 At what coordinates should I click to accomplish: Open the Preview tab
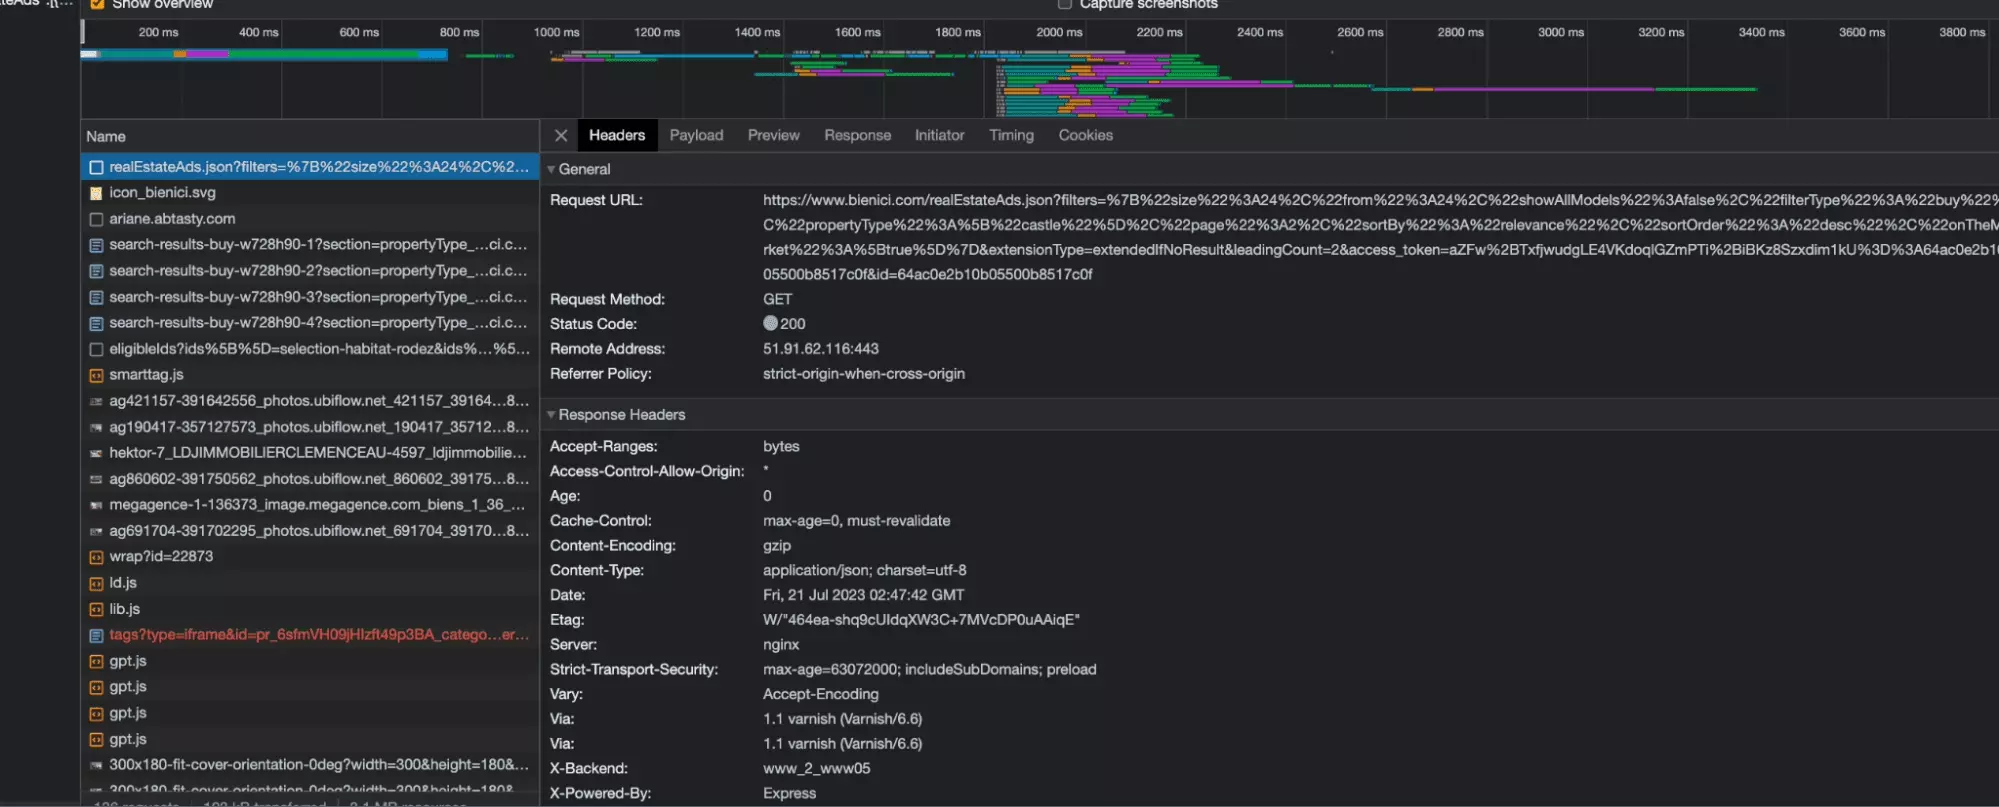tap(773, 135)
